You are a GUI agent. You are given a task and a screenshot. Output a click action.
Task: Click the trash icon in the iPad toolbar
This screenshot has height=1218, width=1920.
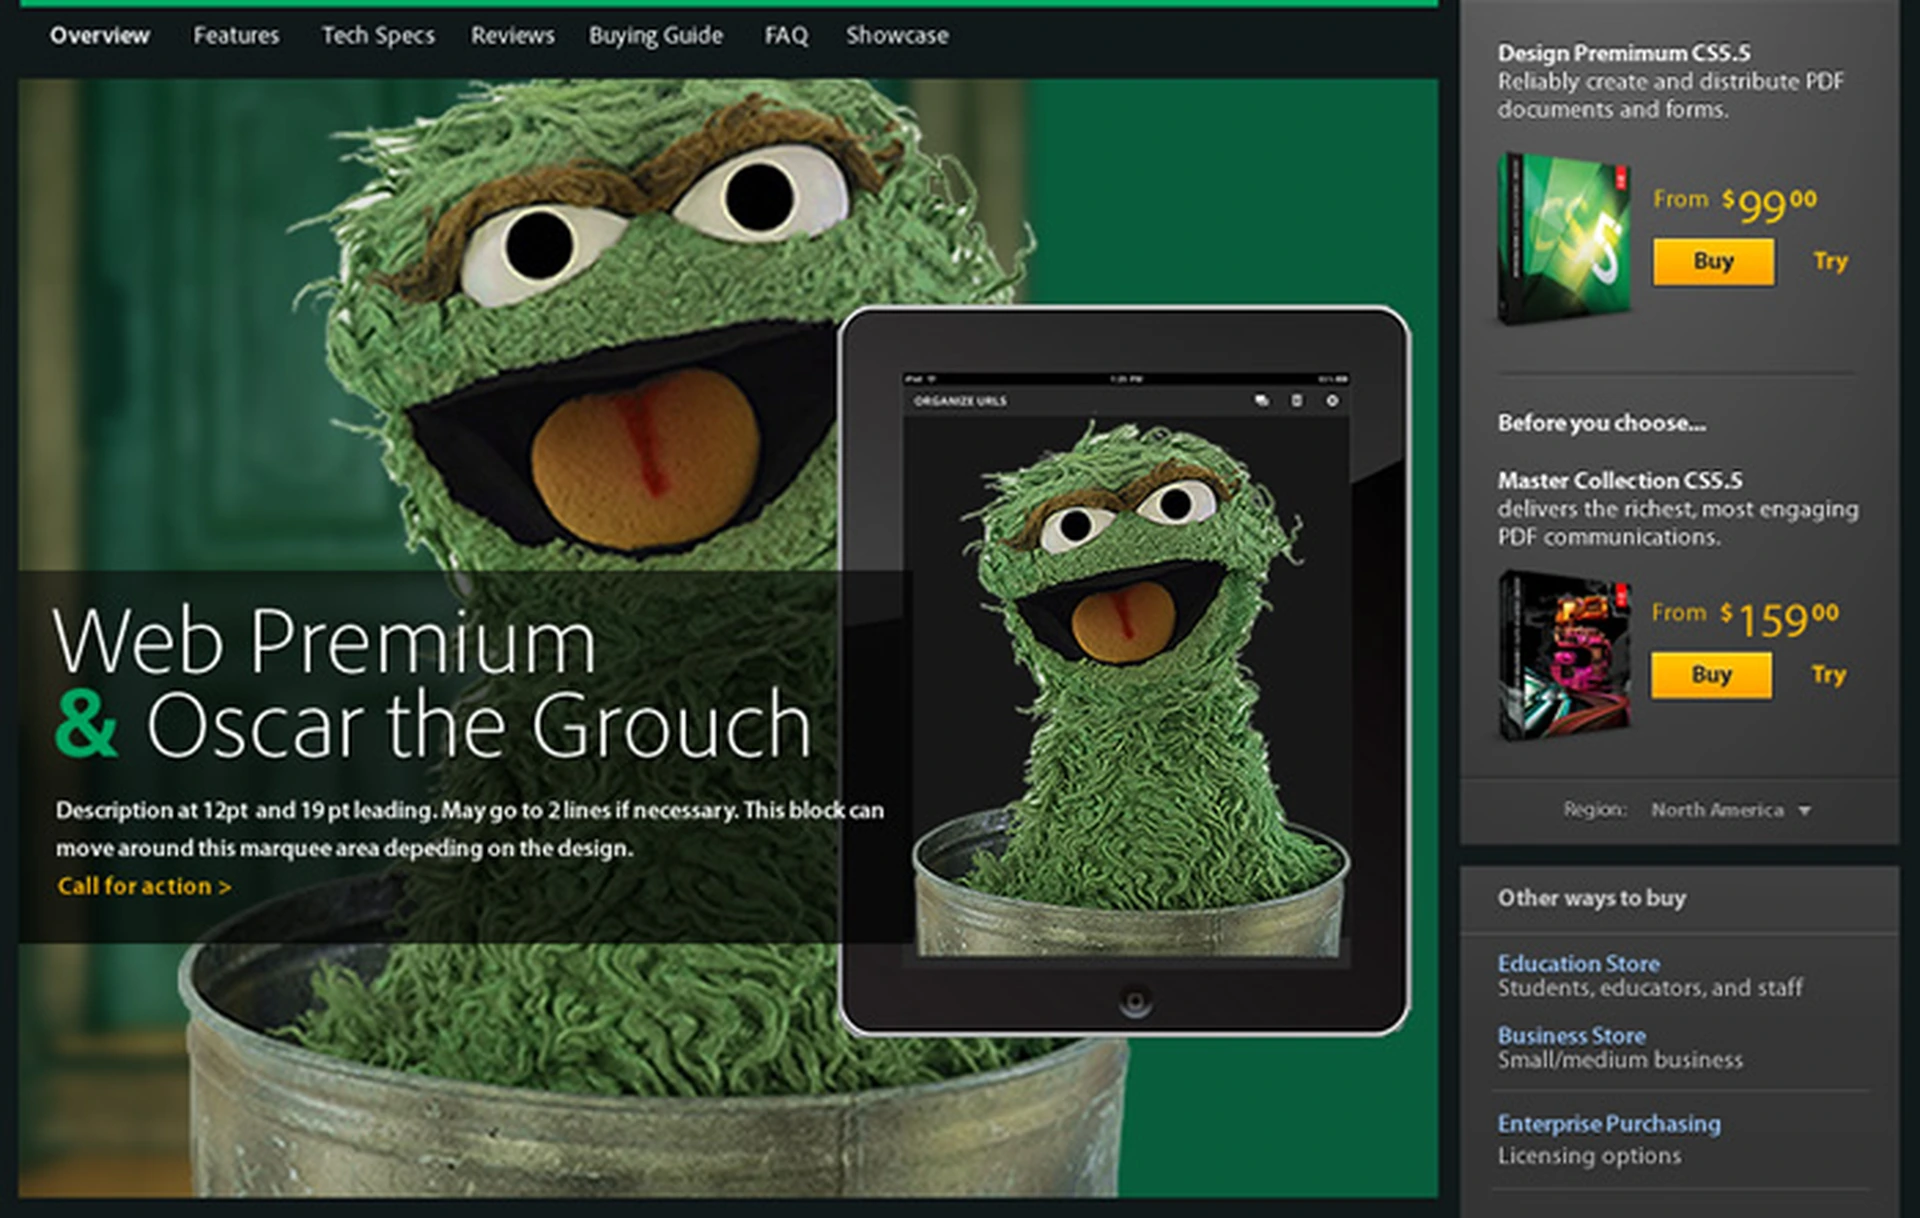1296,400
